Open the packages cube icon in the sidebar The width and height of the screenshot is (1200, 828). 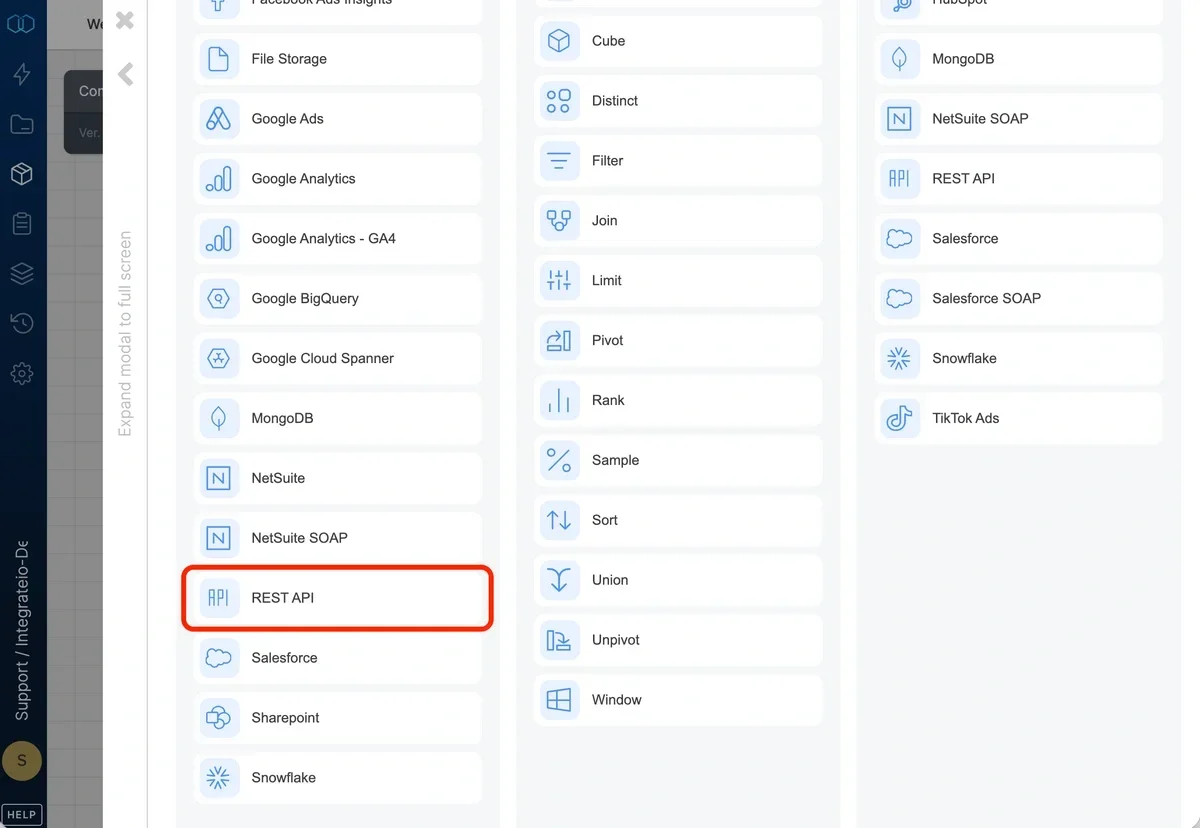(x=21, y=174)
